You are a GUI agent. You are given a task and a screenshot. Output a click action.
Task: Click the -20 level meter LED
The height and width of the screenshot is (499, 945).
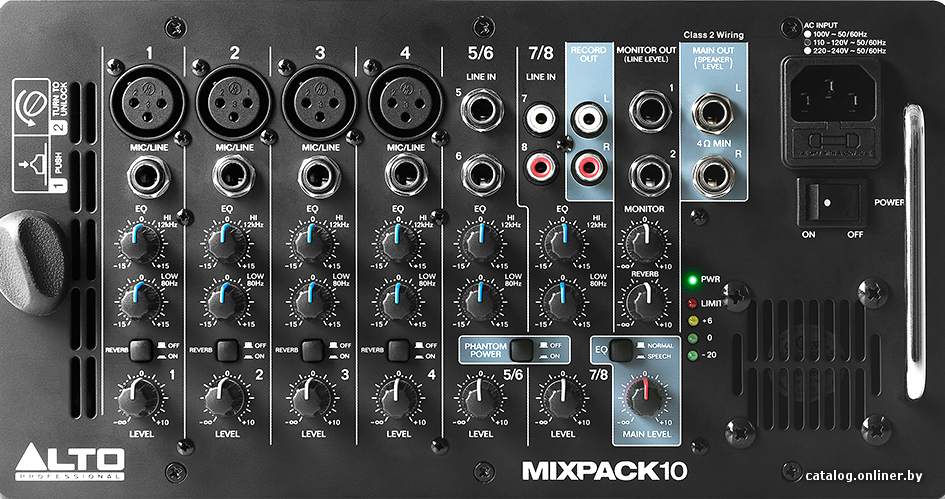(x=692, y=355)
